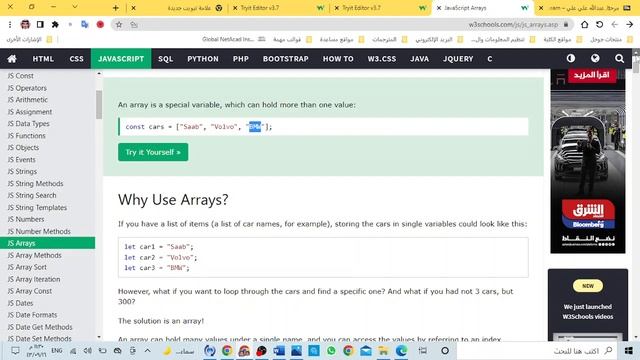Open JS Data Types in sidebar

pyautogui.click(x=28, y=123)
